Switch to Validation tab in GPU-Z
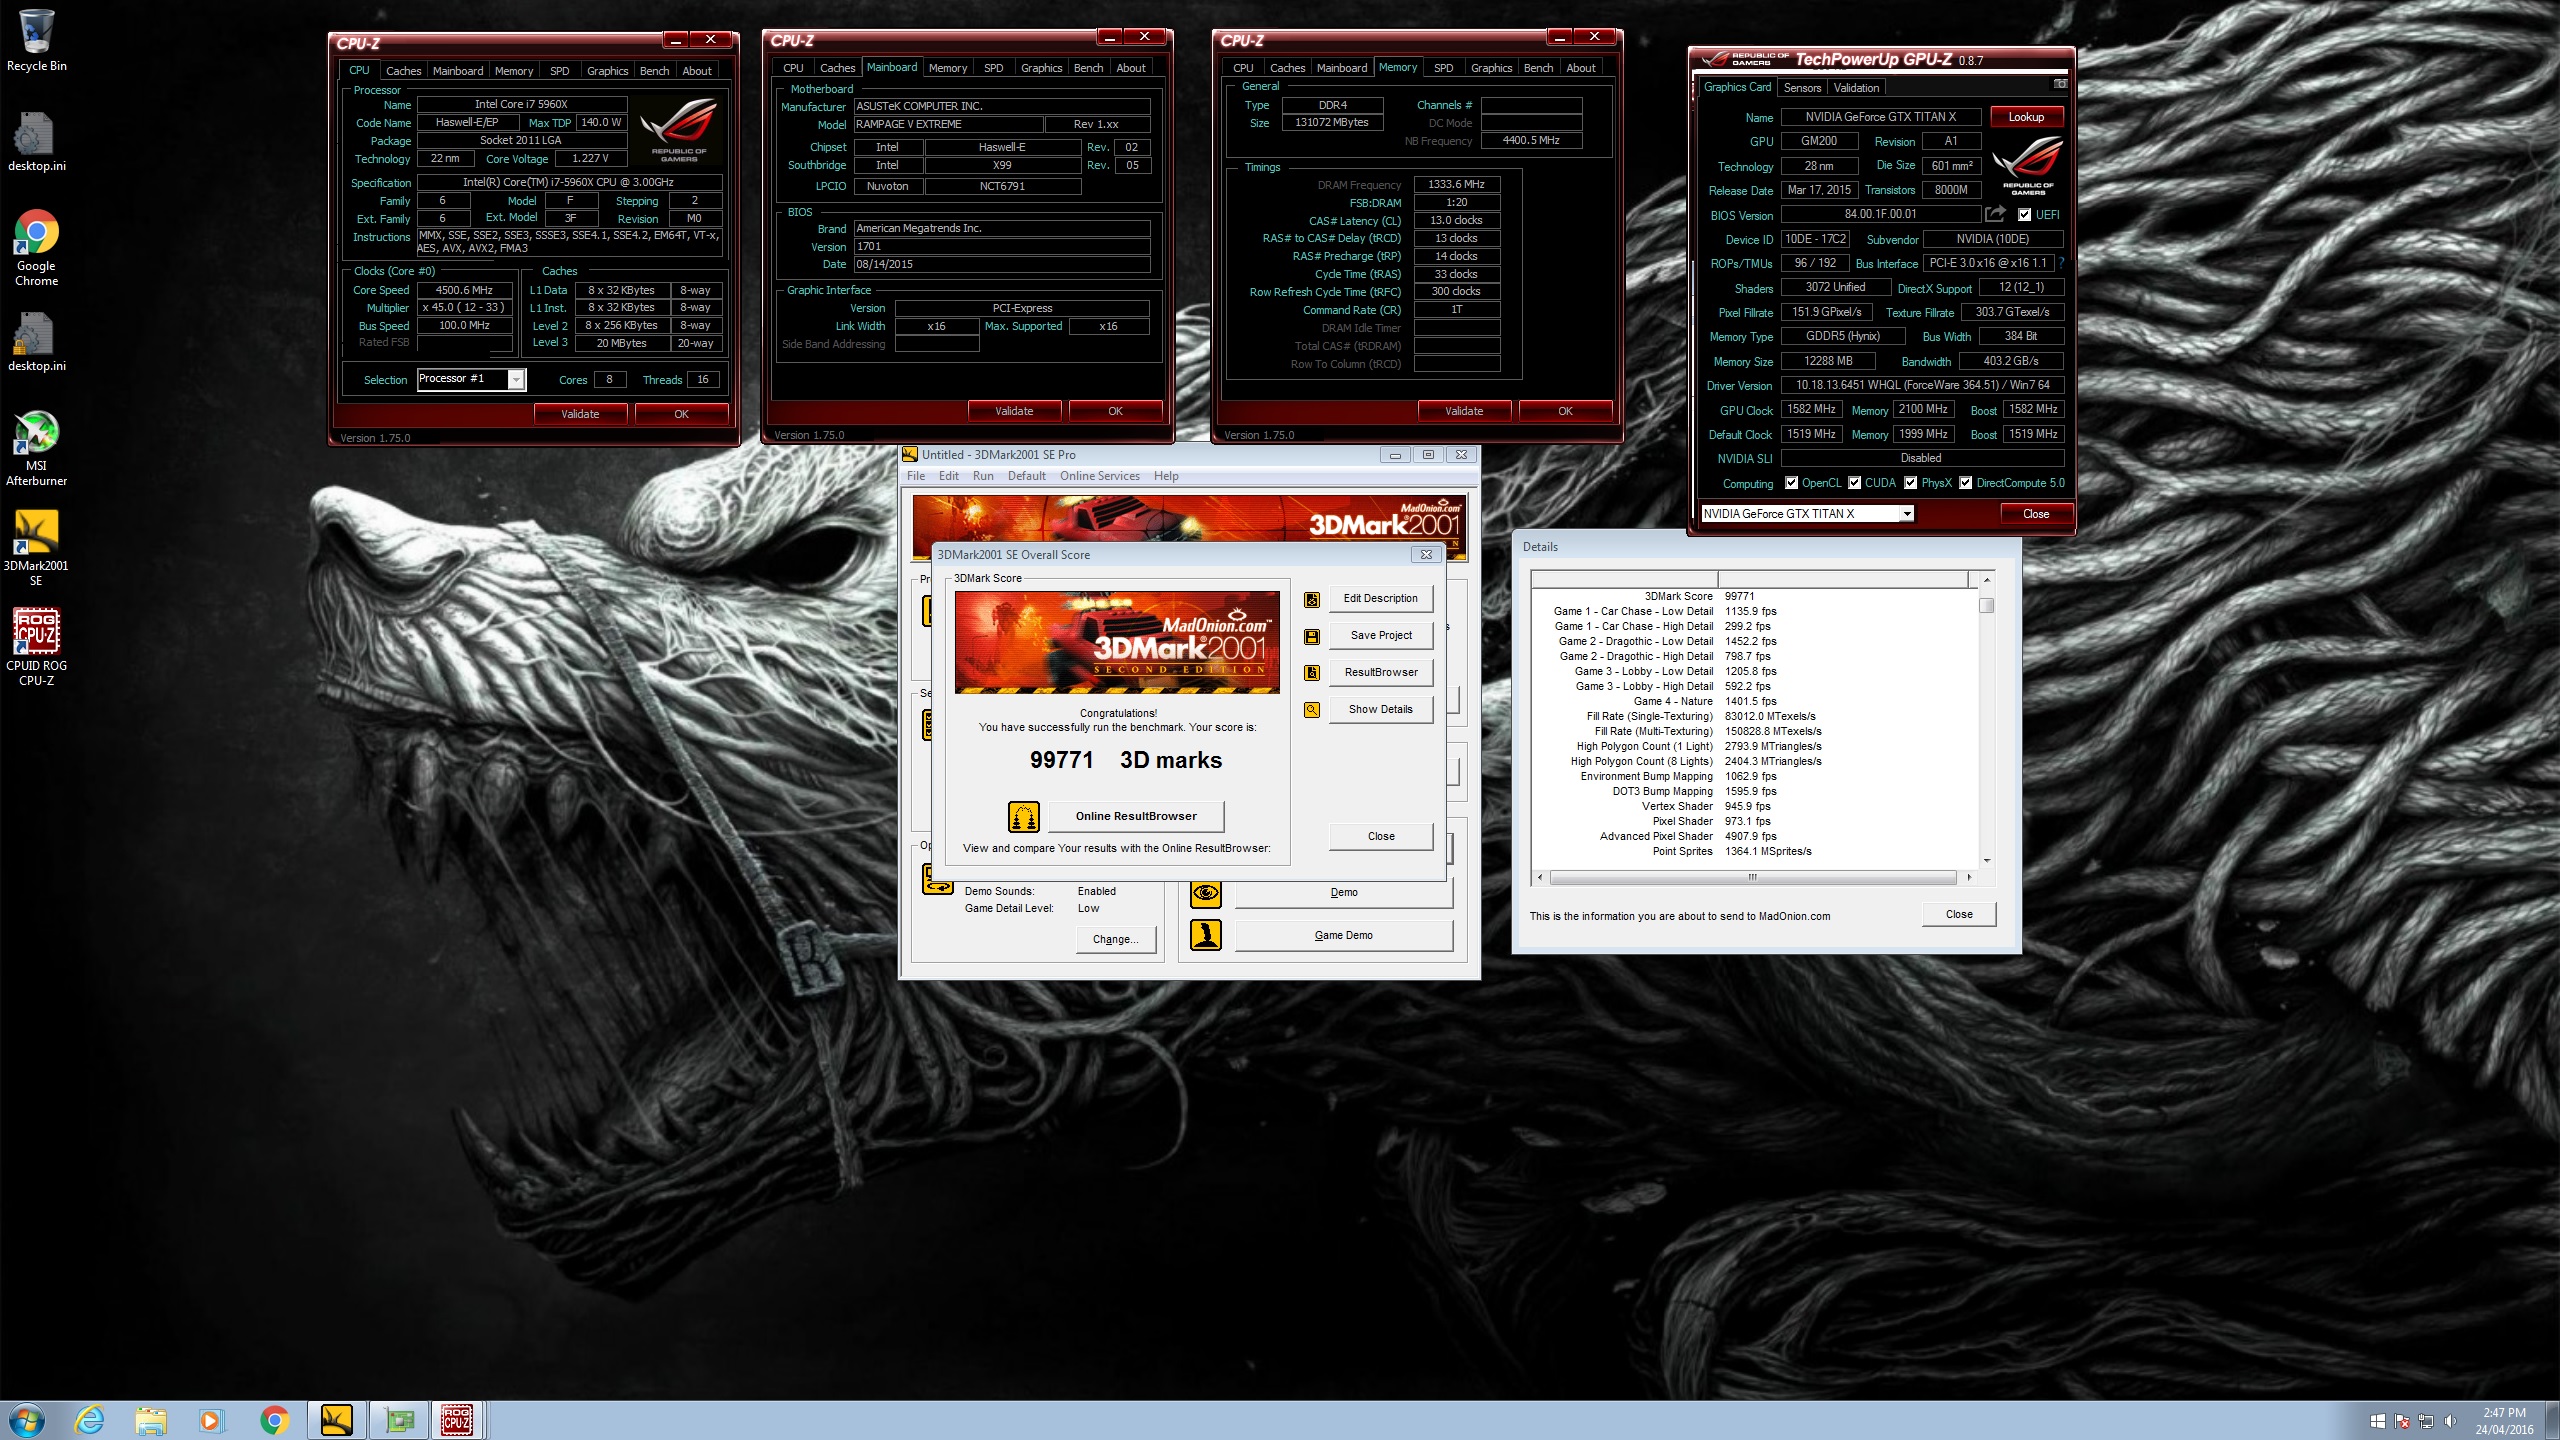The image size is (2560, 1440). [1856, 87]
